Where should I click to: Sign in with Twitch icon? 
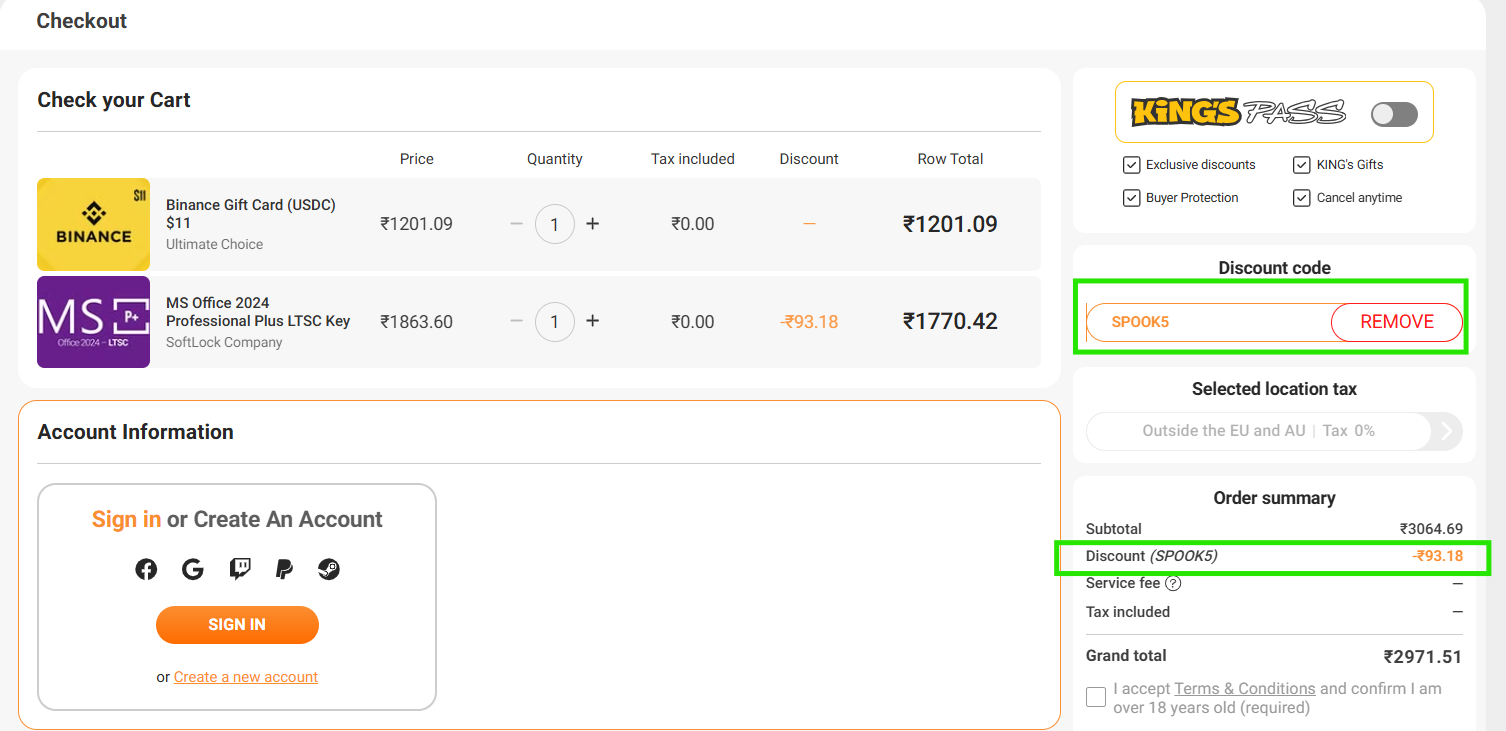pyautogui.click(x=240, y=569)
